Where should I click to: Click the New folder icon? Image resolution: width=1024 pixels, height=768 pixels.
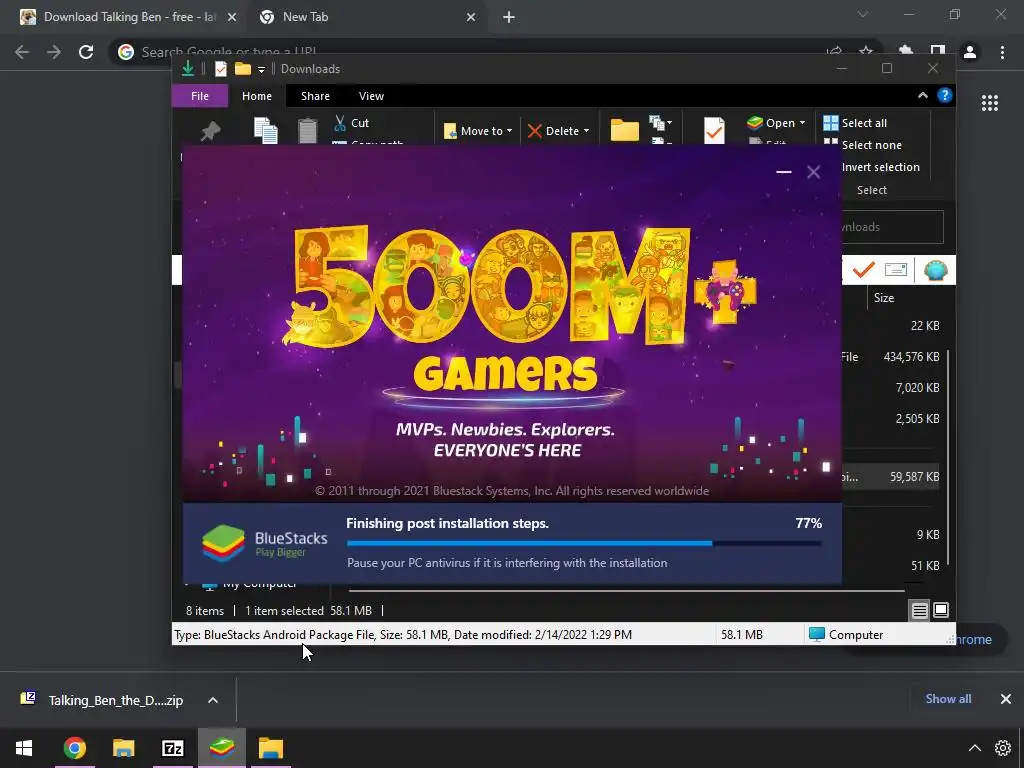point(624,129)
